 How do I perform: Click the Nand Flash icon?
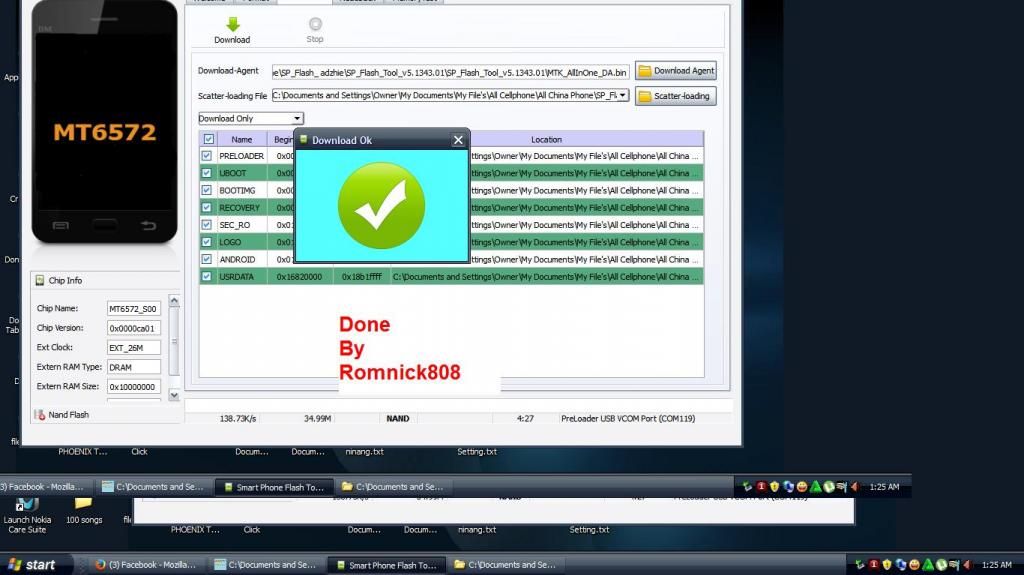pos(40,414)
